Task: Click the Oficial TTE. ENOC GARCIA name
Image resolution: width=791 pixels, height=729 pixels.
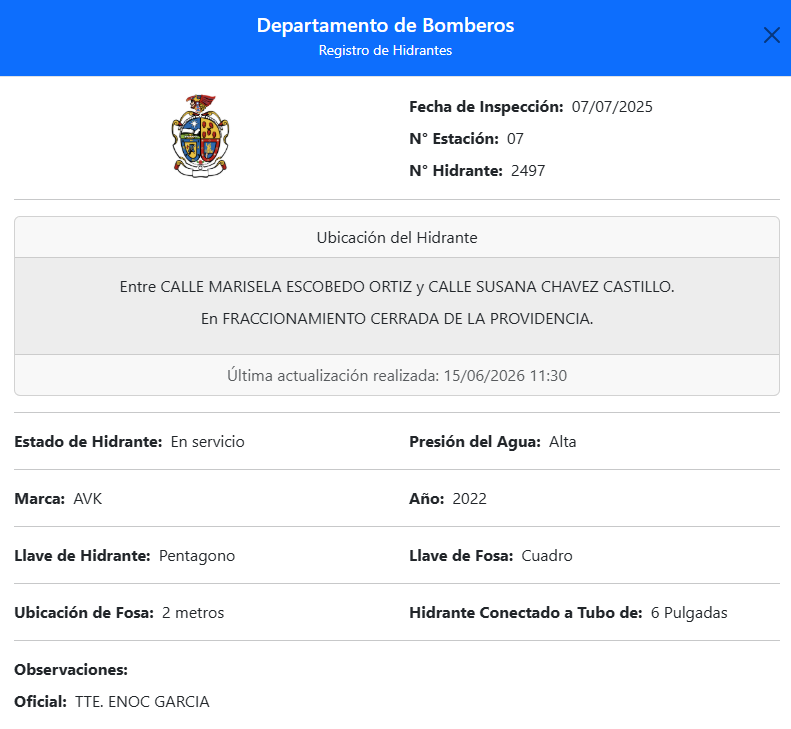Action: coord(142,702)
